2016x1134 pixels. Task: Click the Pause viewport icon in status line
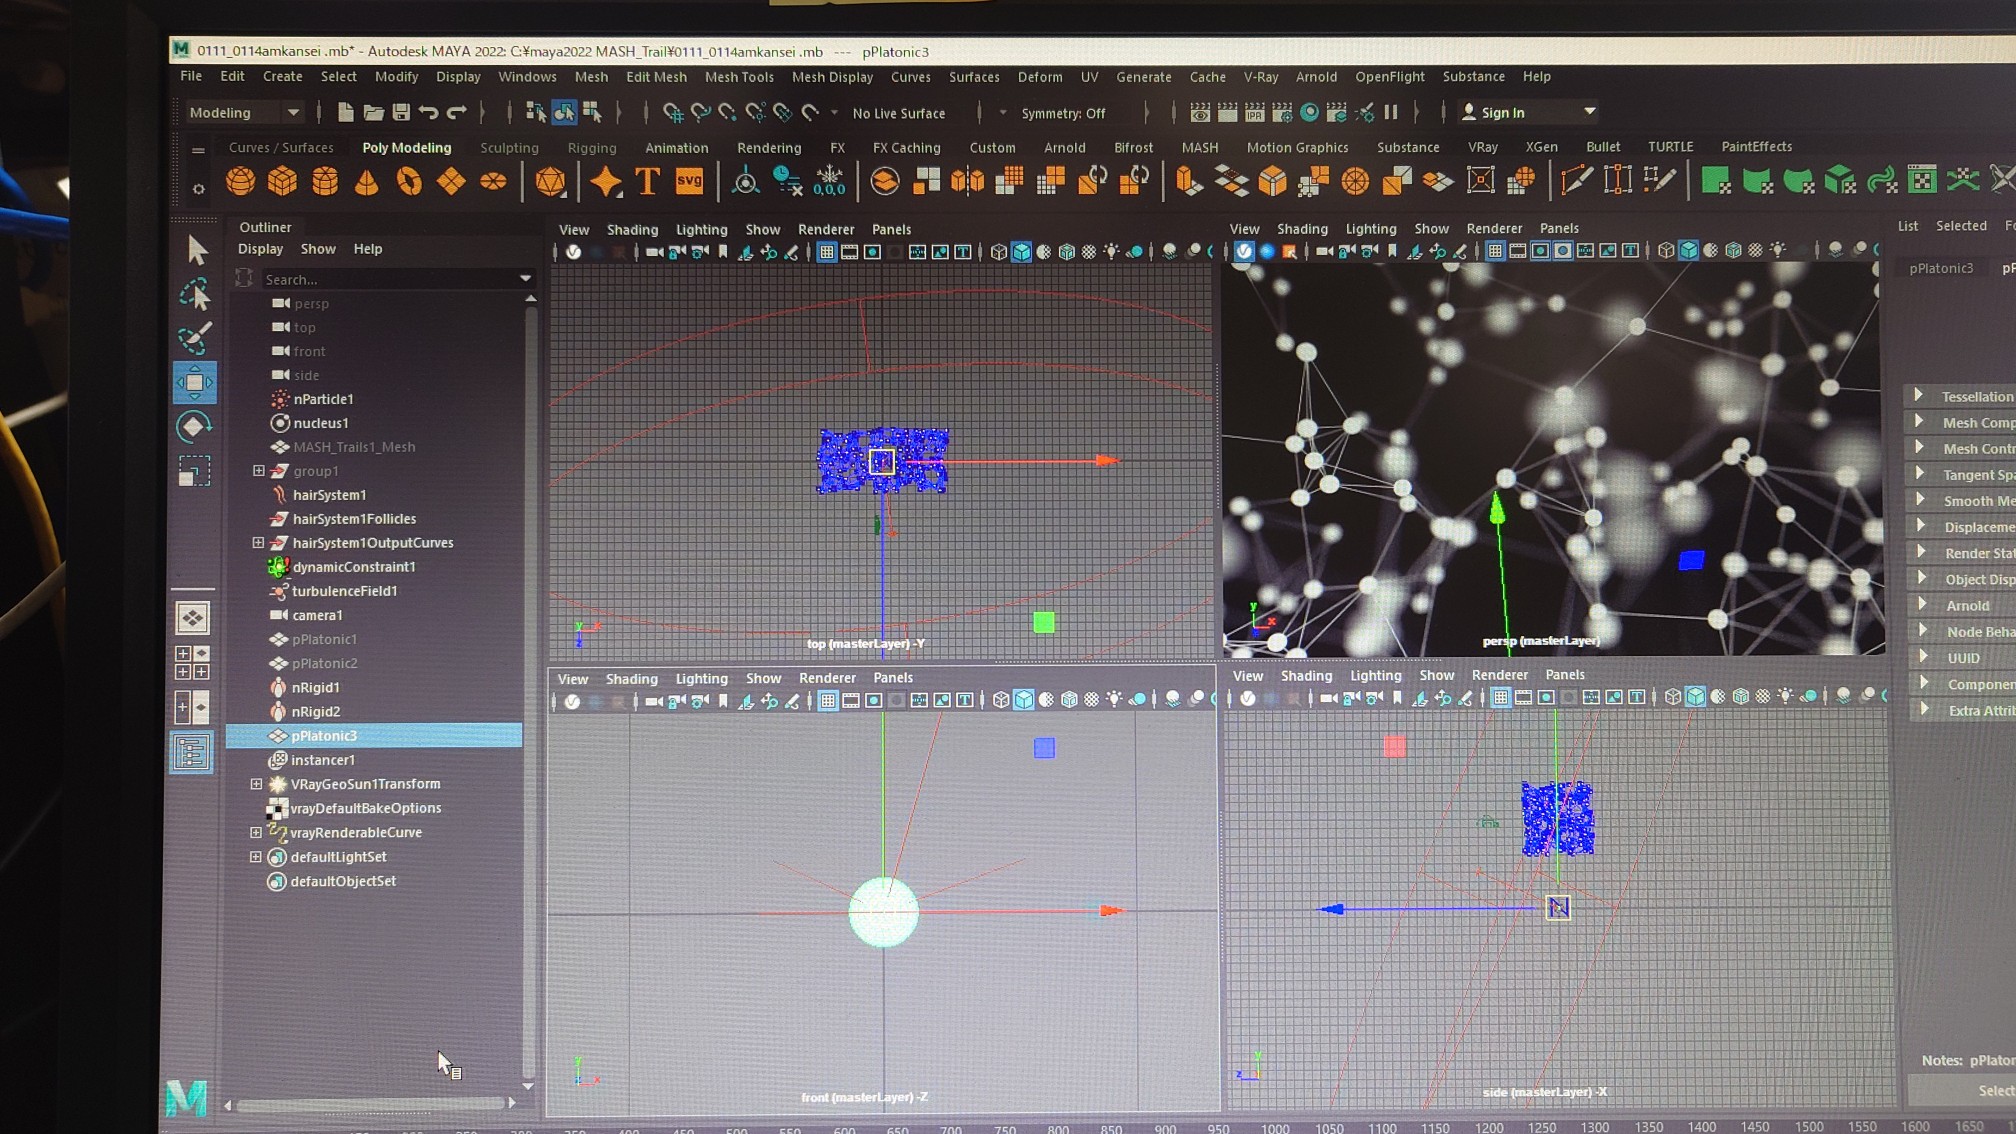1391,112
